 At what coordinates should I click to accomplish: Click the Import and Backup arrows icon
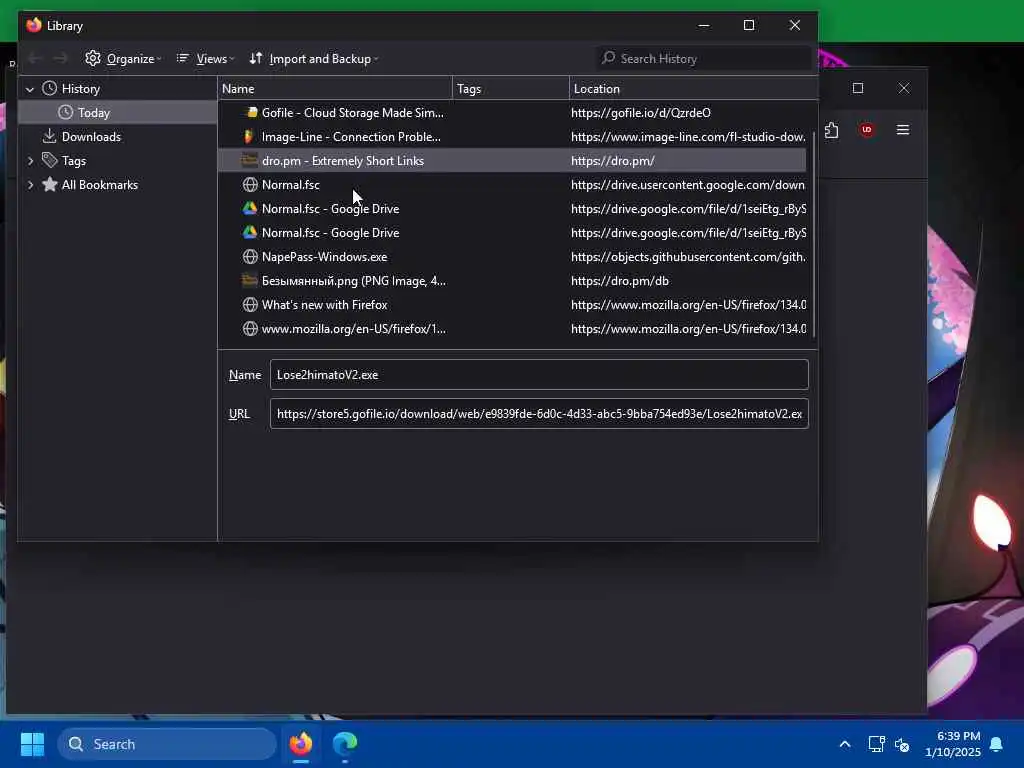(x=256, y=58)
